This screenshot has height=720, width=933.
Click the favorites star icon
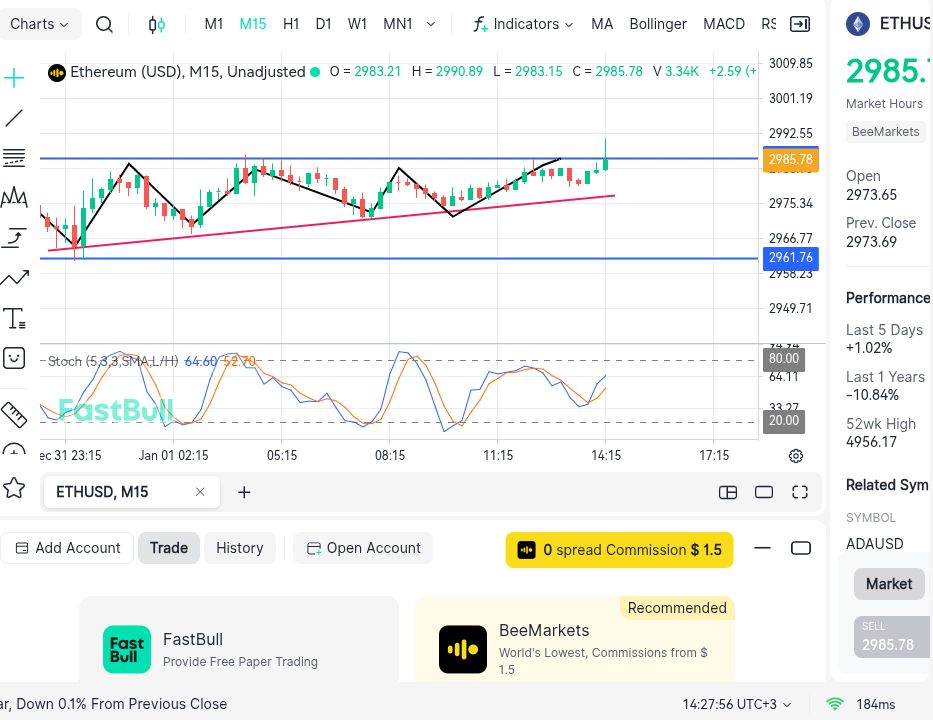coord(14,488)
